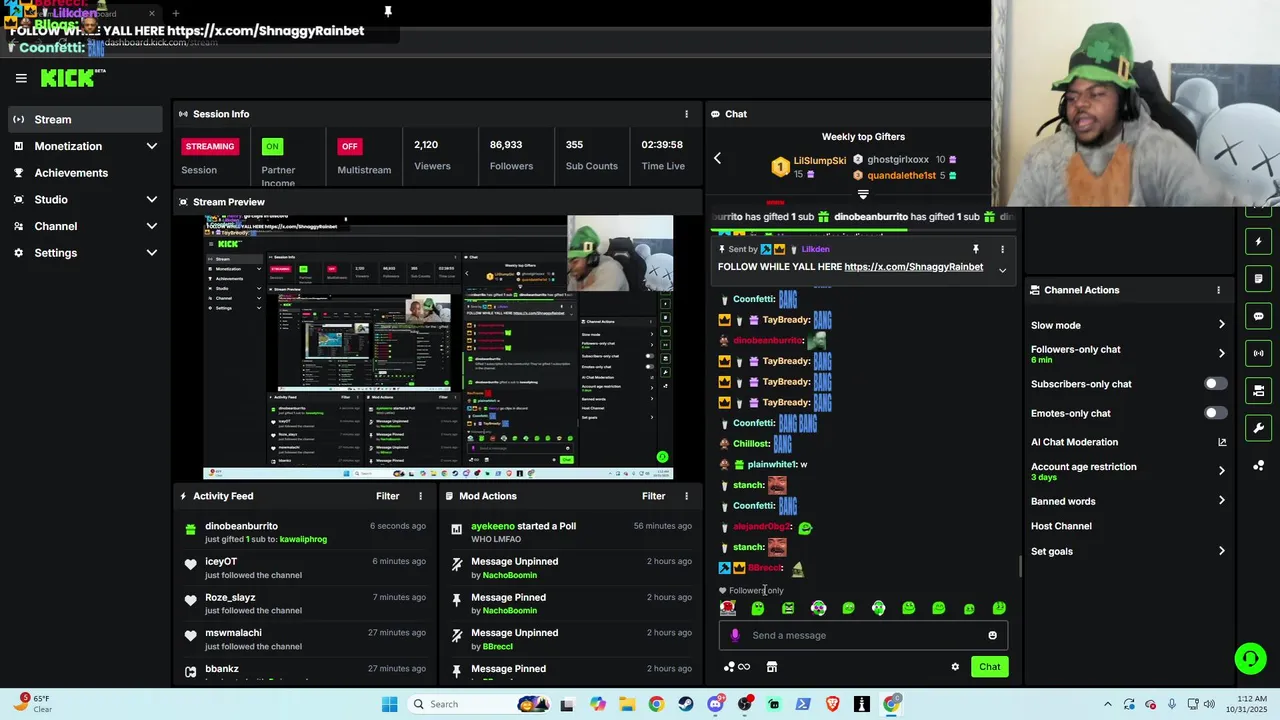Image resolution: width=1280 pixels, height=720 pixels.
Task: Go to previous page of Weekly top Gifters
Action: pos(717,158)
